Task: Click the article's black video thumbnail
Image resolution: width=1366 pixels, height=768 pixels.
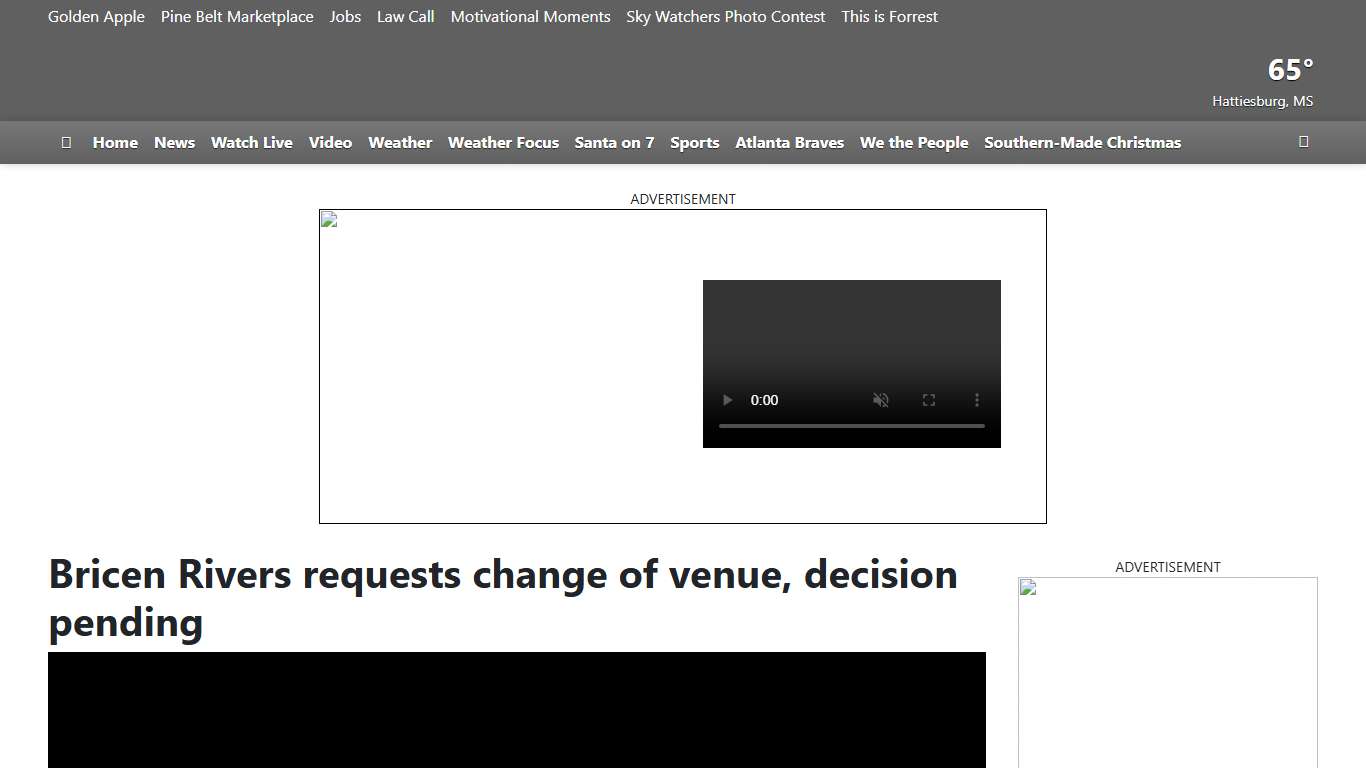Action: click(x=516, y=710)
